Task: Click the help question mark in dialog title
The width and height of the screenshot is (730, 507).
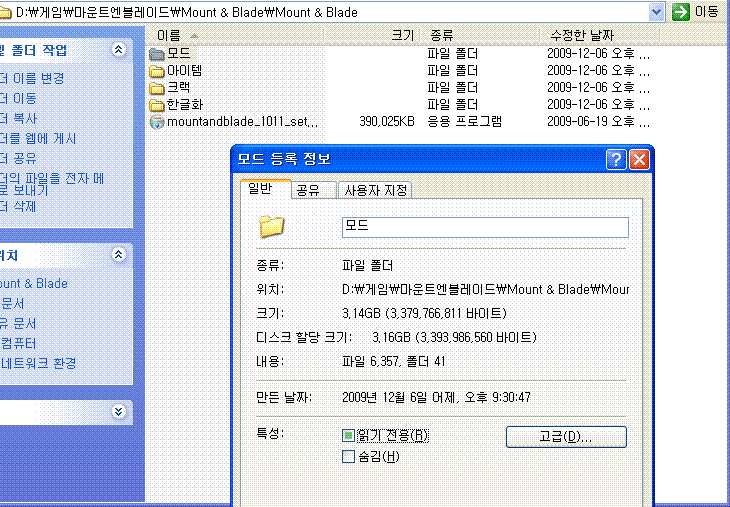Action: click(616, 159)
